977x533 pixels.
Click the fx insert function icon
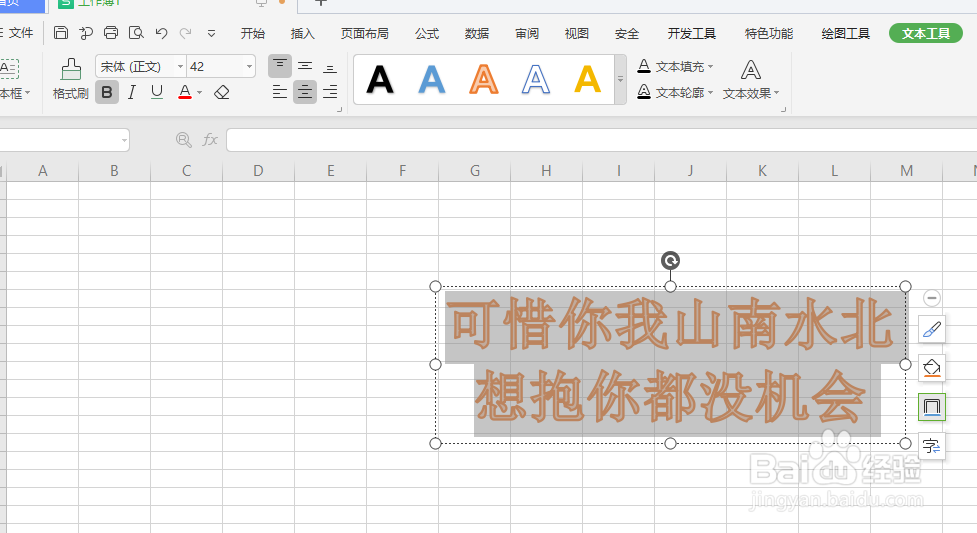tap(210, 140)
